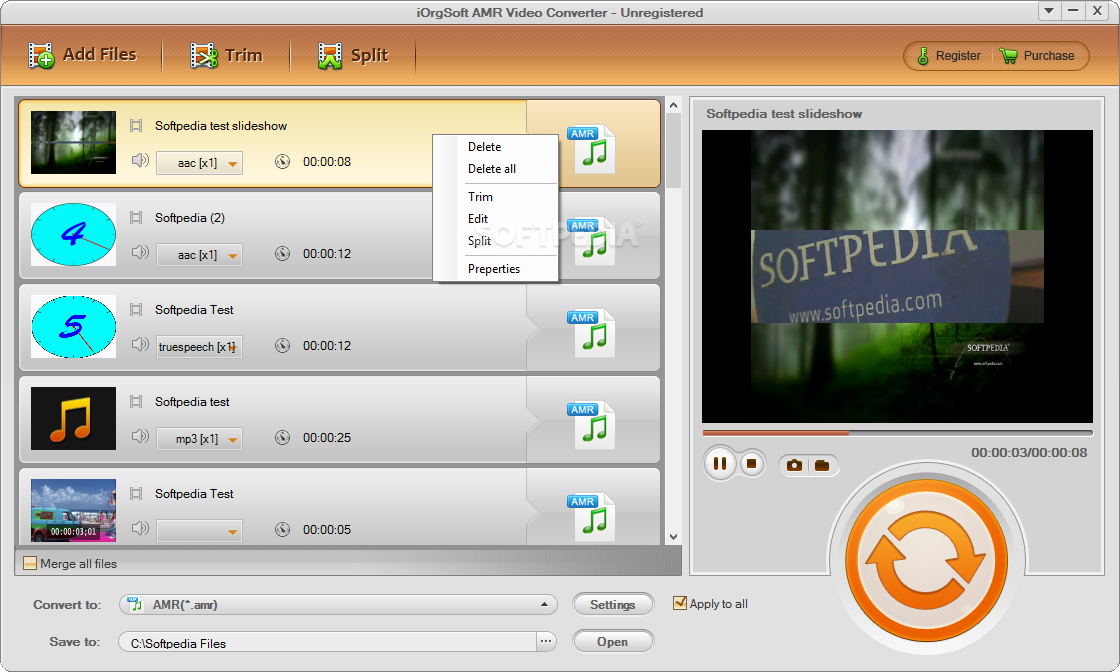The image size is (1120, 672).
Task: Click film icon next to Softpedia test slideshow
Action: [x=136, y=126]
